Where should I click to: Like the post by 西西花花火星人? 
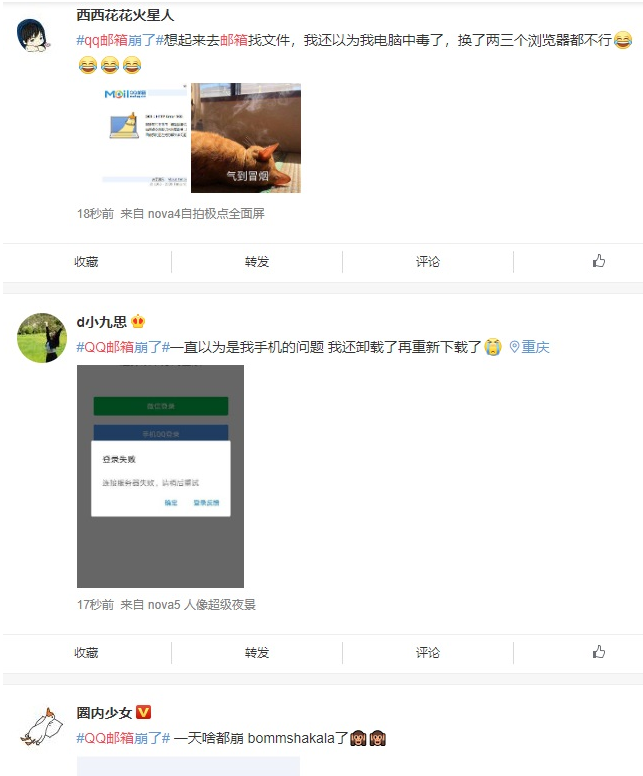click(x=599, y=261)
